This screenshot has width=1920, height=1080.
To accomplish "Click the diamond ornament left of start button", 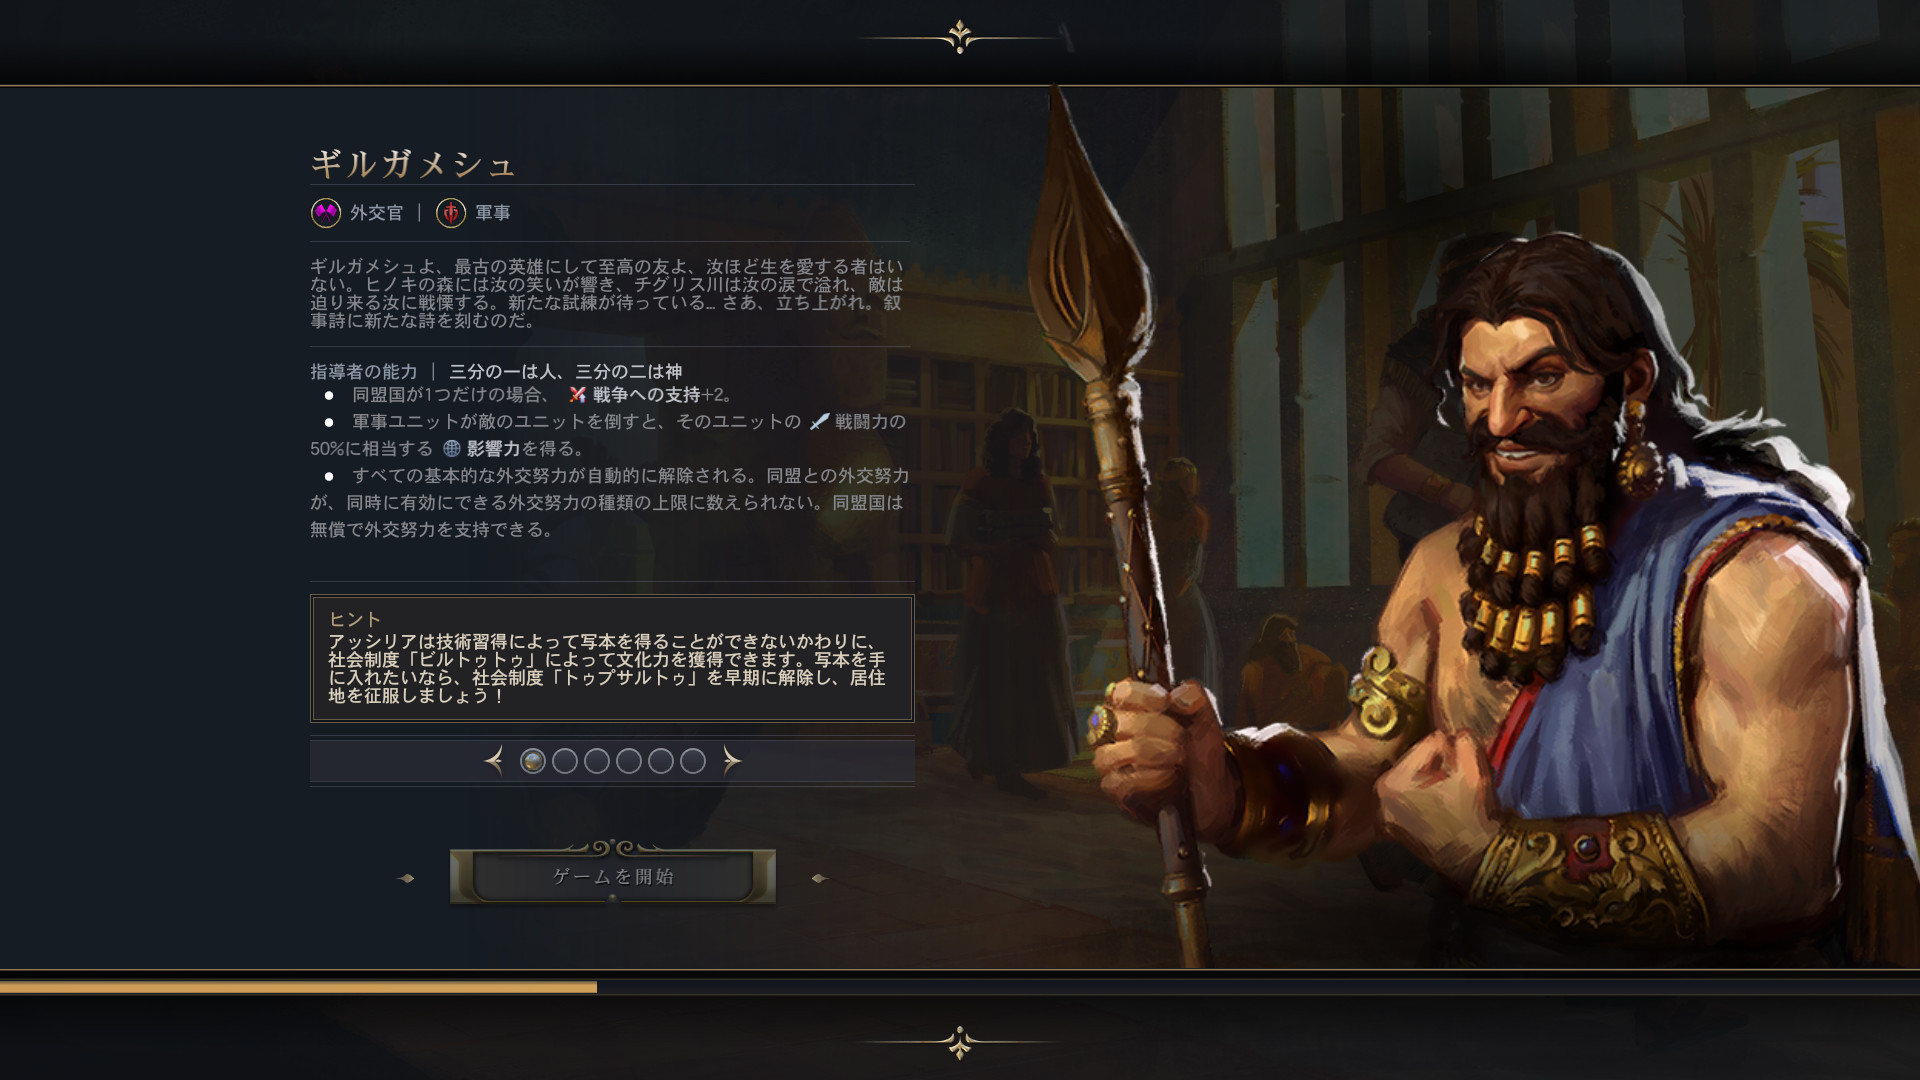I will (406, 878).
